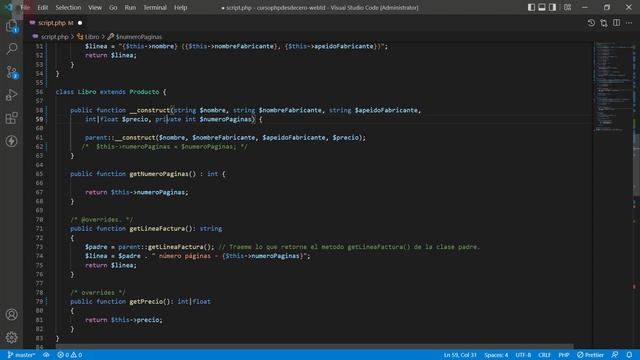Change indentation via Spaces: 4
Screen dimensions: 640x360
pos(496,355)
